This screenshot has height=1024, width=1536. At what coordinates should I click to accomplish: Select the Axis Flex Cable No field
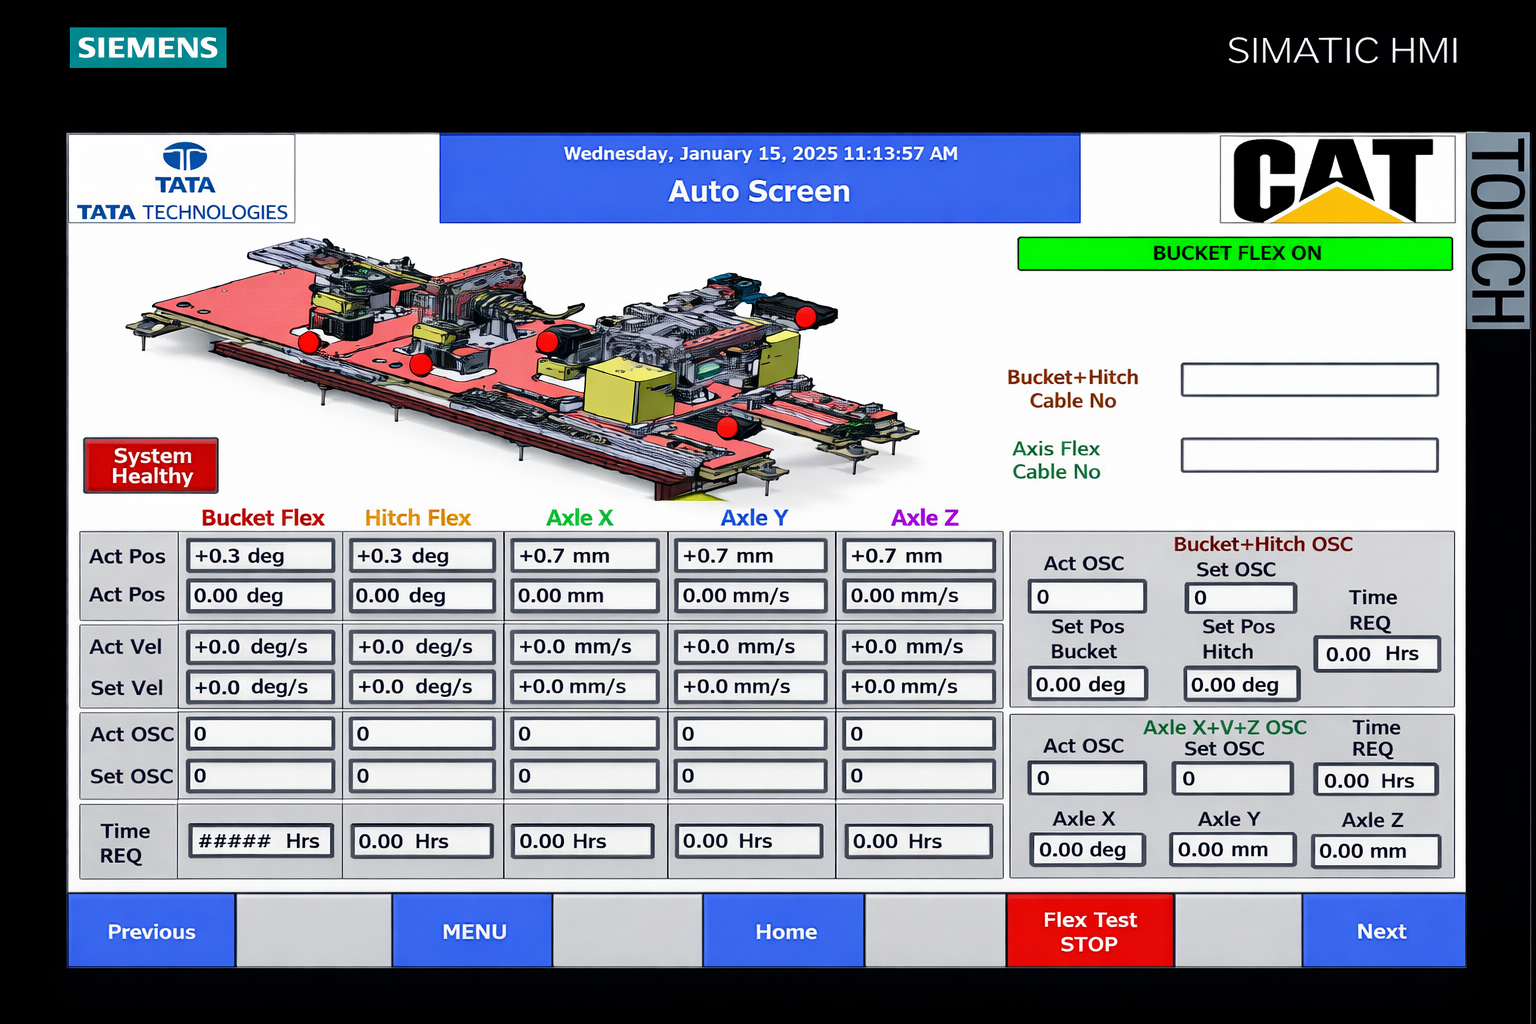[1309, 455]
